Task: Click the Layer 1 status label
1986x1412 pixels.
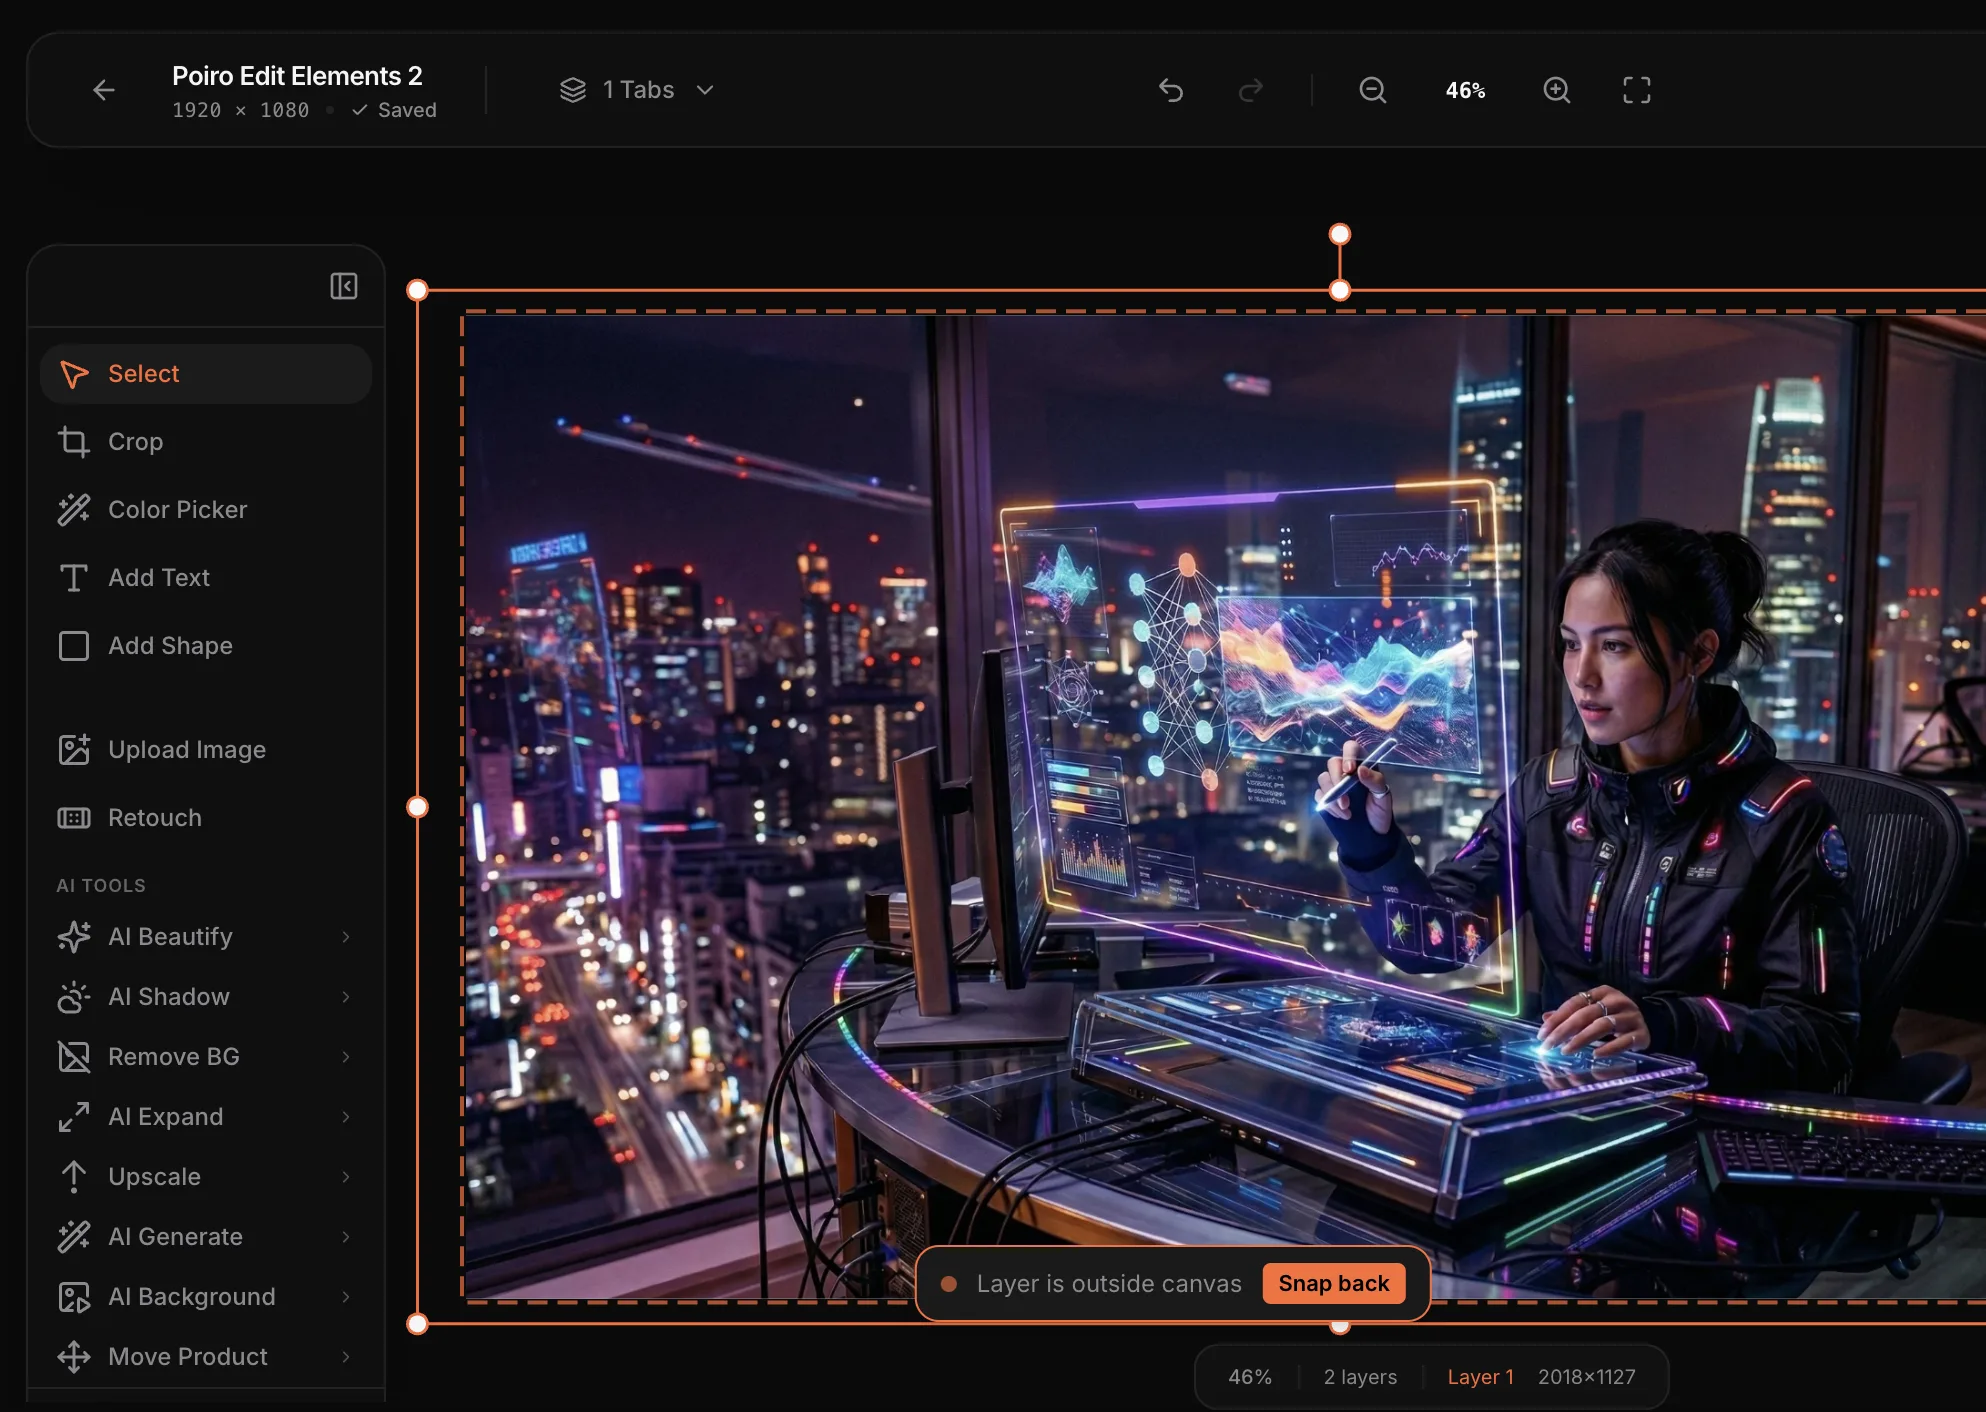Action: point(1480,1376)
